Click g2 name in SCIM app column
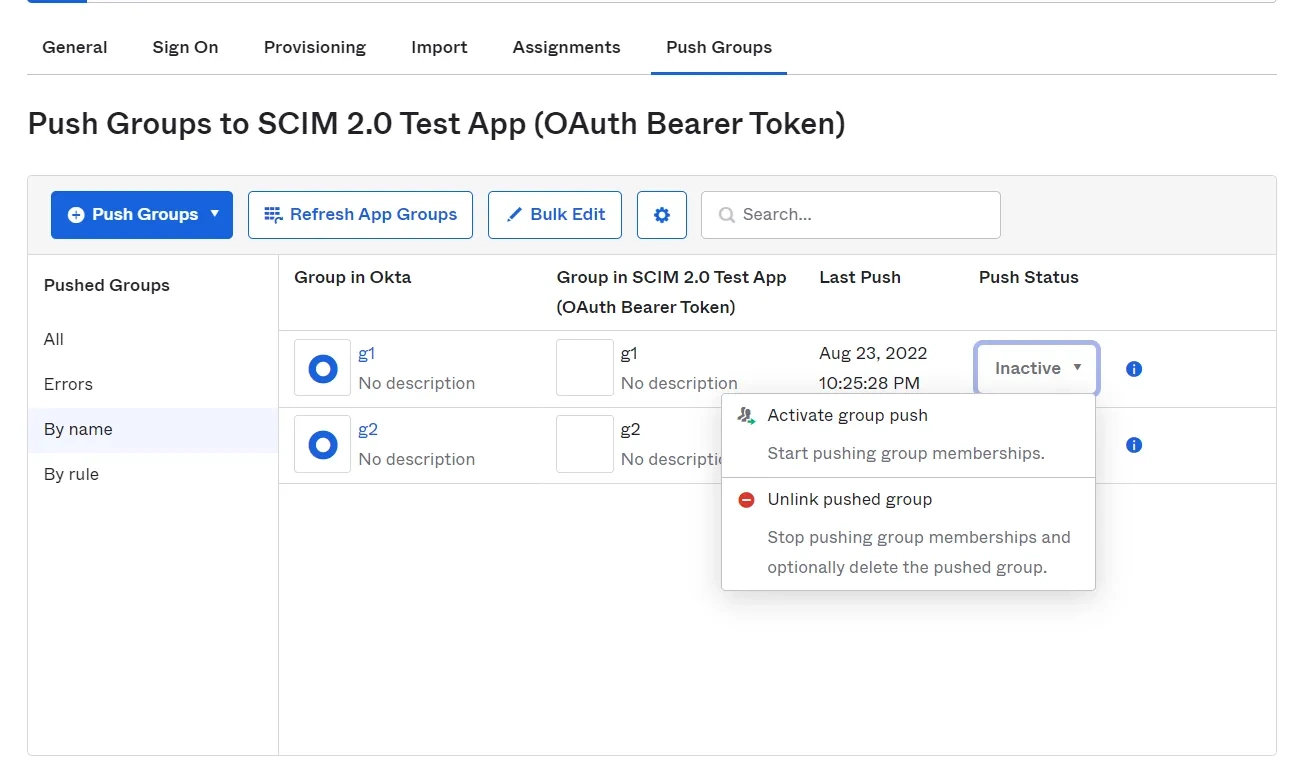This screenshot has width=1299, height=765. click(x=630, y=430)
